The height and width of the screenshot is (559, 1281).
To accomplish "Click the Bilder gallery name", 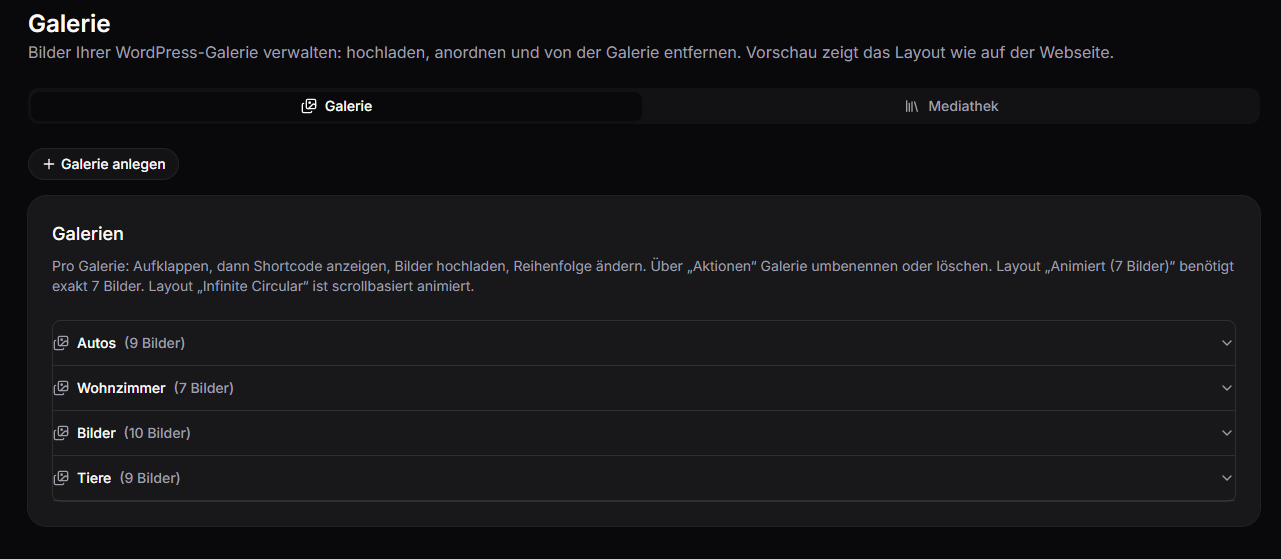I will coord(96,433).
